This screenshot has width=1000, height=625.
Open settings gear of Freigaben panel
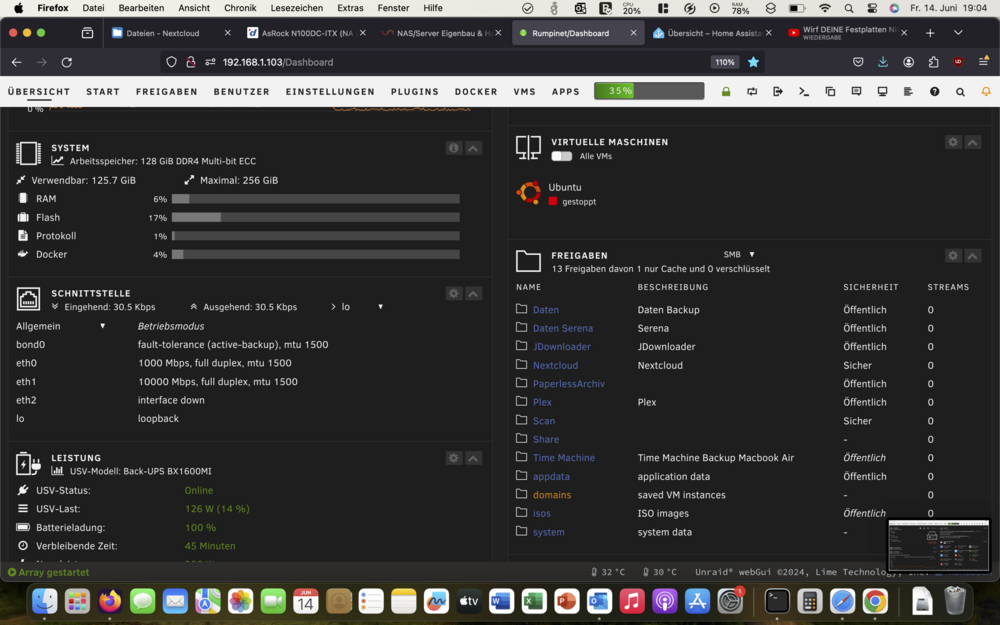[x=953, y=256]
